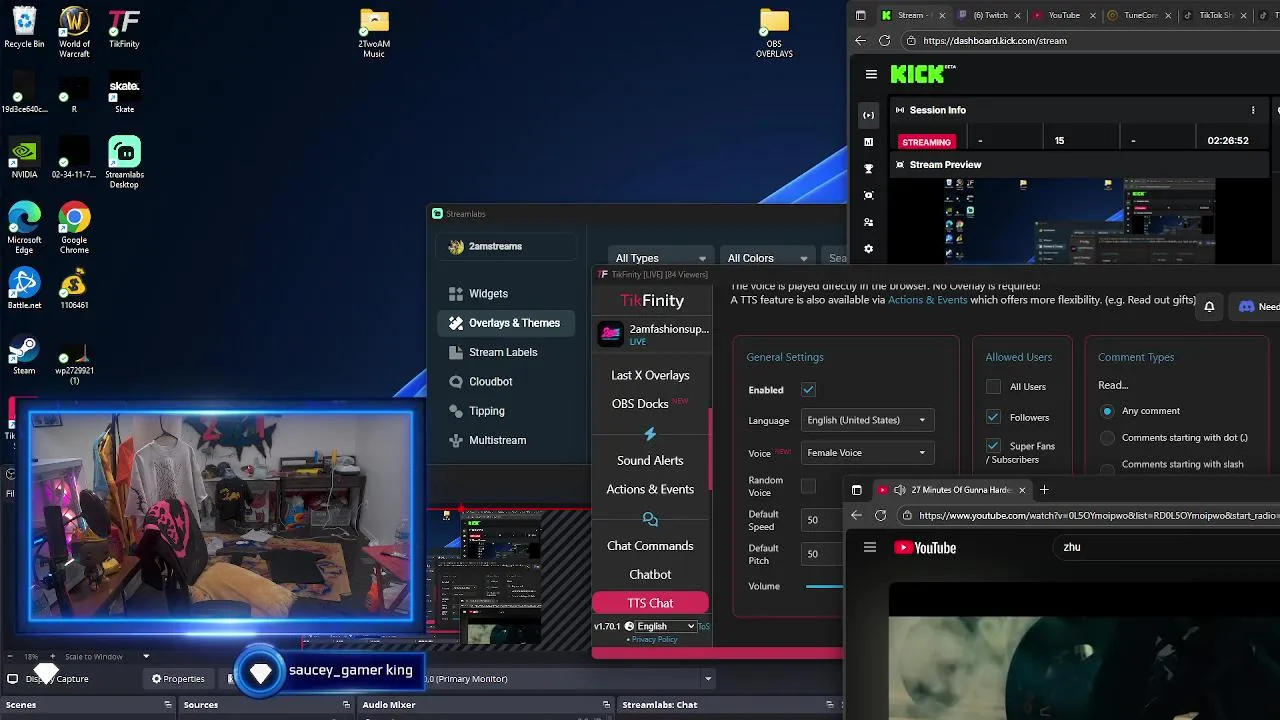
Task: Open the Skate desktop icon
Action: pos(124,93)
